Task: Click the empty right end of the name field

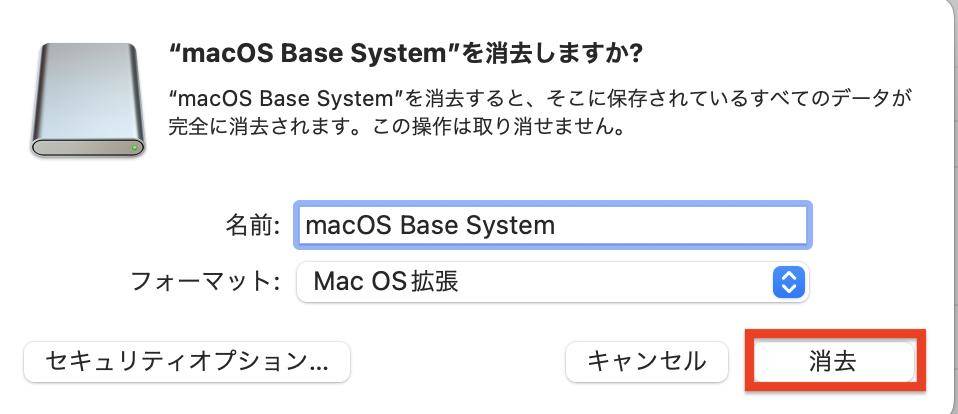Action: [740, 225]
